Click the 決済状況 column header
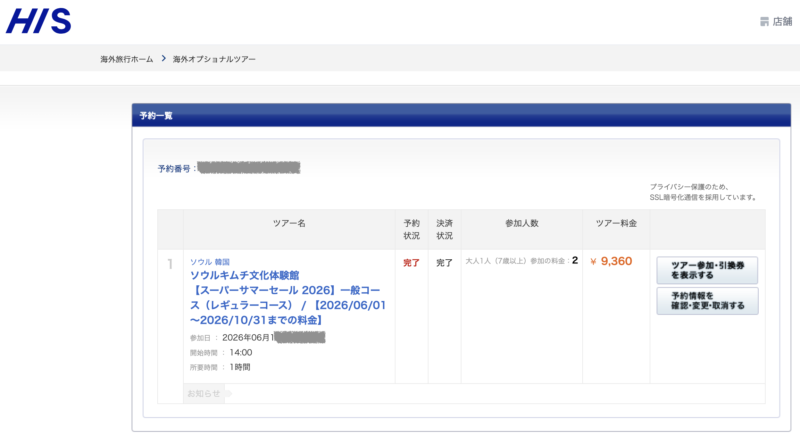This screenshot has height=436, width=800. tap(444, 229)
